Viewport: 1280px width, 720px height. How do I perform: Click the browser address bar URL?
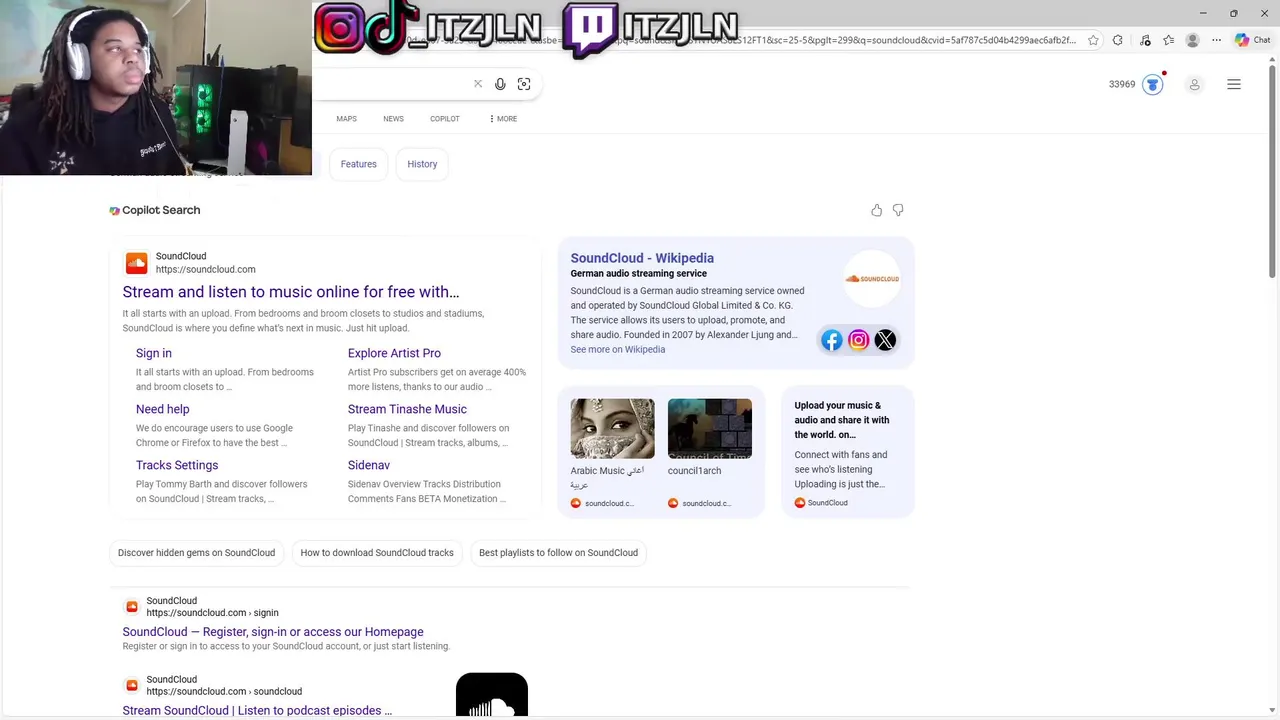(740, 40)
